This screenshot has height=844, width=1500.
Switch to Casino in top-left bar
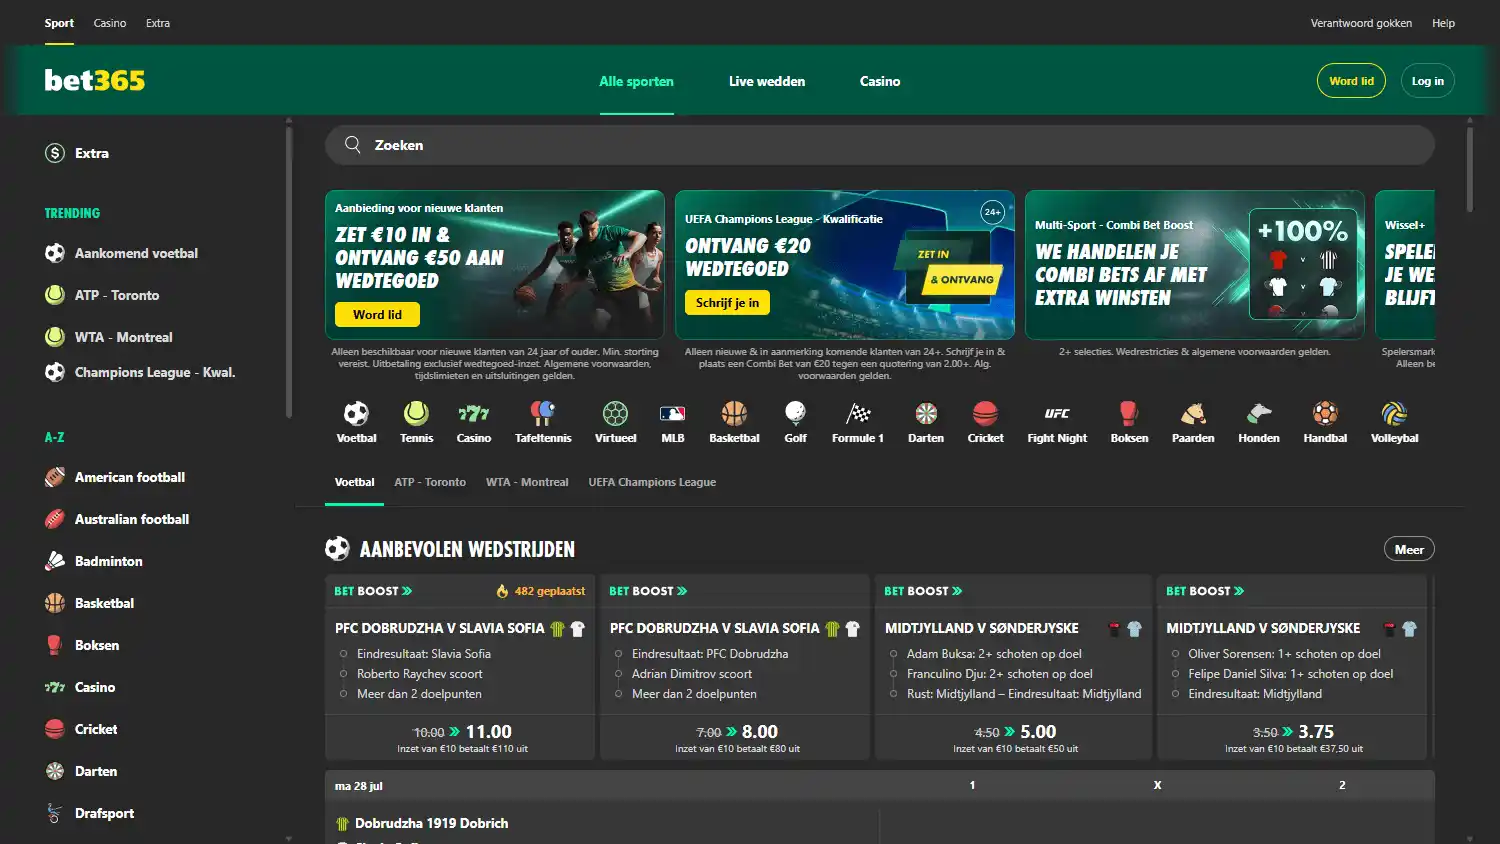(x=110, y=23)
